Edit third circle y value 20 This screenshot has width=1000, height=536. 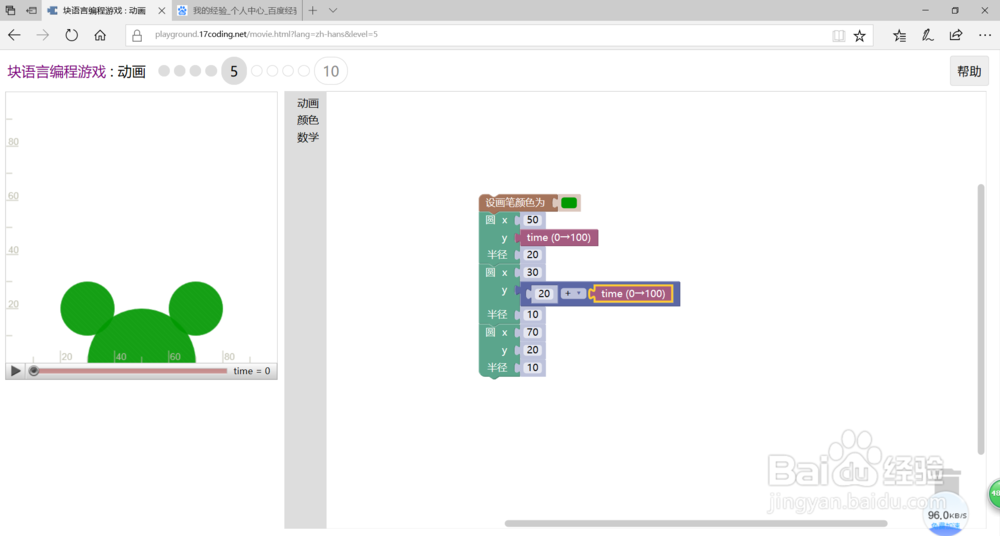(x=533, y=350)
